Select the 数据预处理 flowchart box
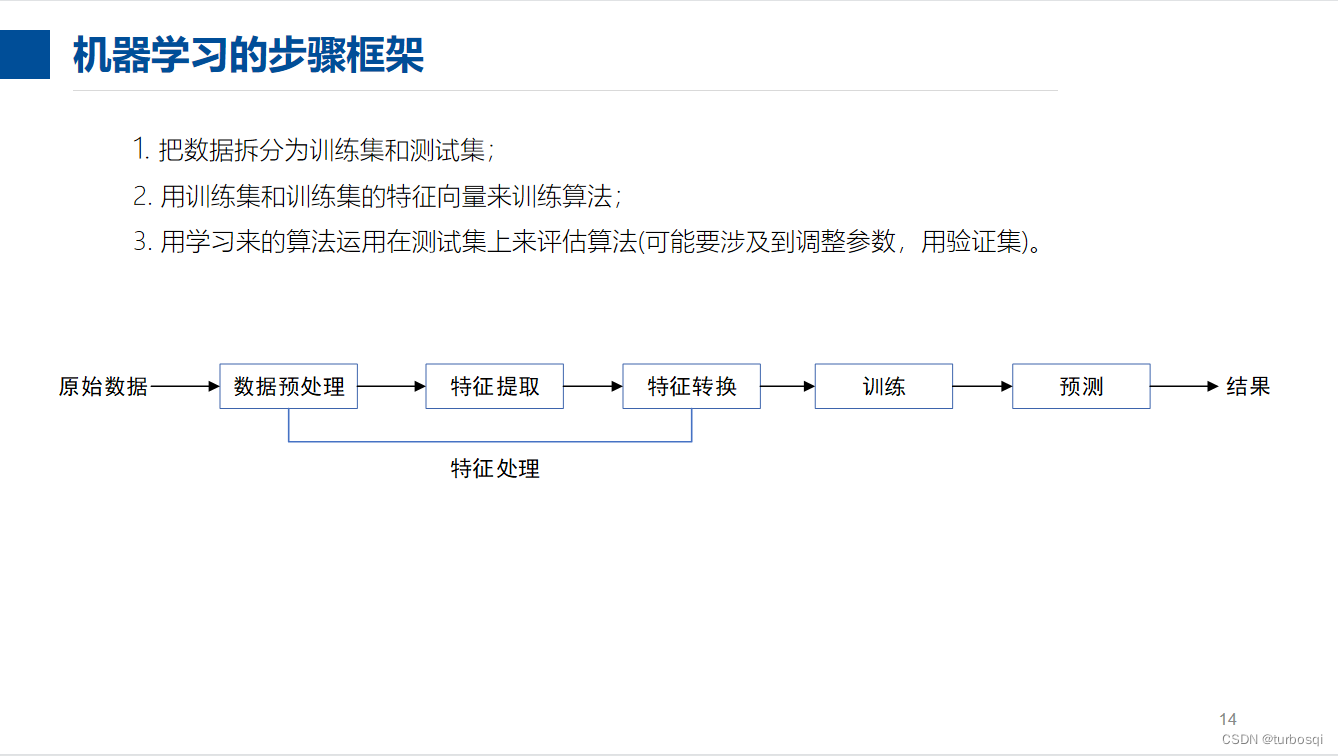The width and height of the screenshot is (1338, 756). pyautogui.click(x=289, y=386)
